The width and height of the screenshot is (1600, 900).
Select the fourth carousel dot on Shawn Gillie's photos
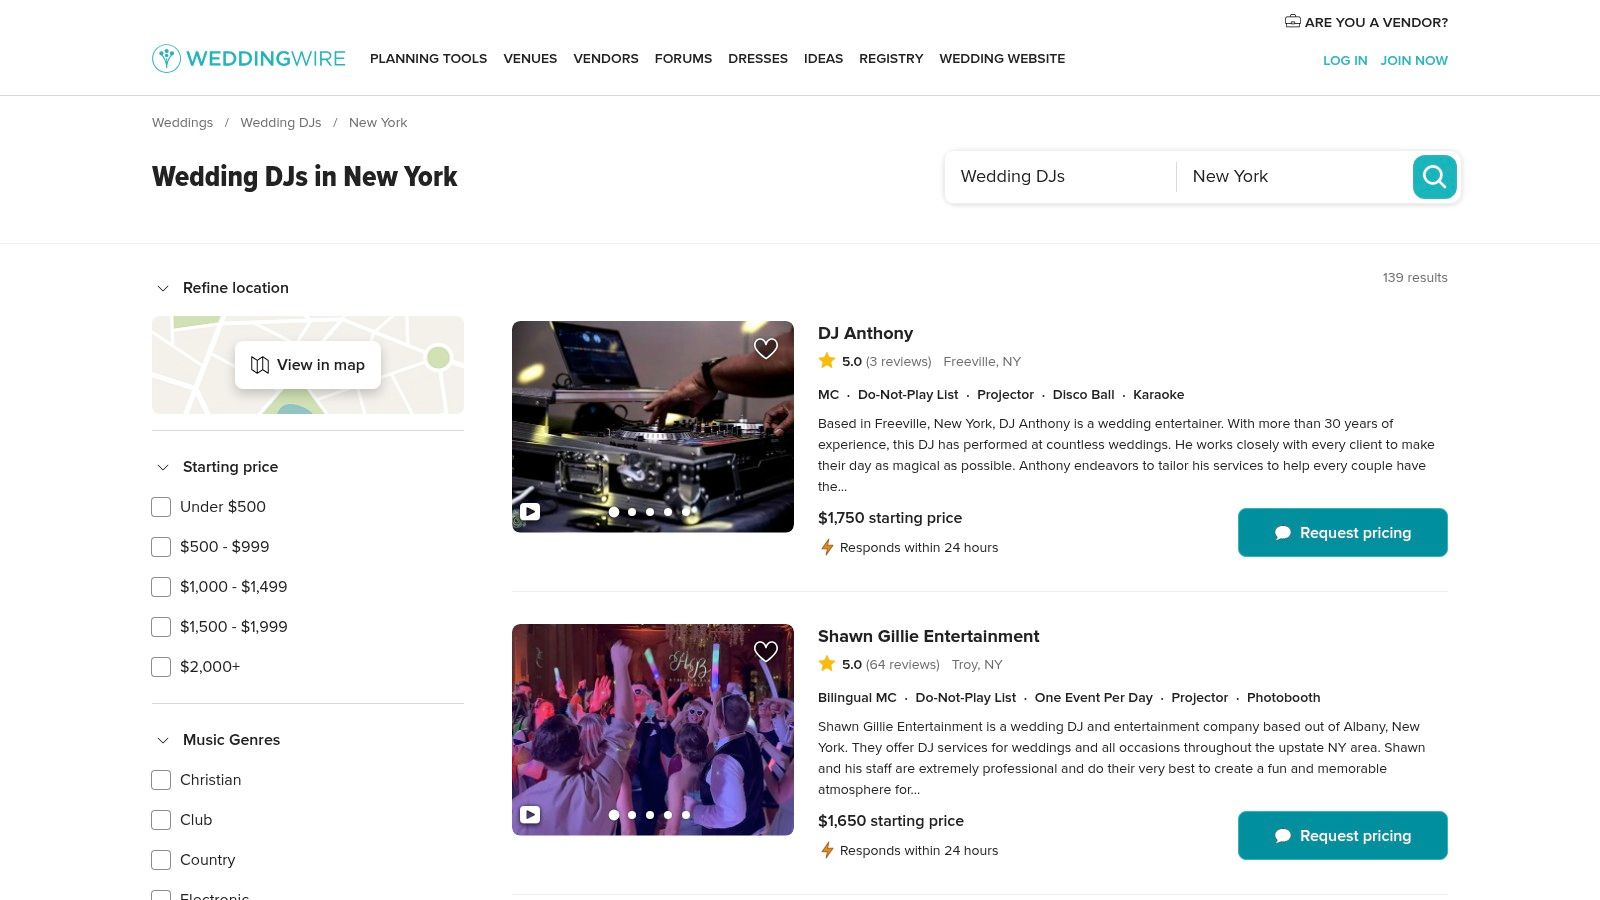click(x=667, y=815)
